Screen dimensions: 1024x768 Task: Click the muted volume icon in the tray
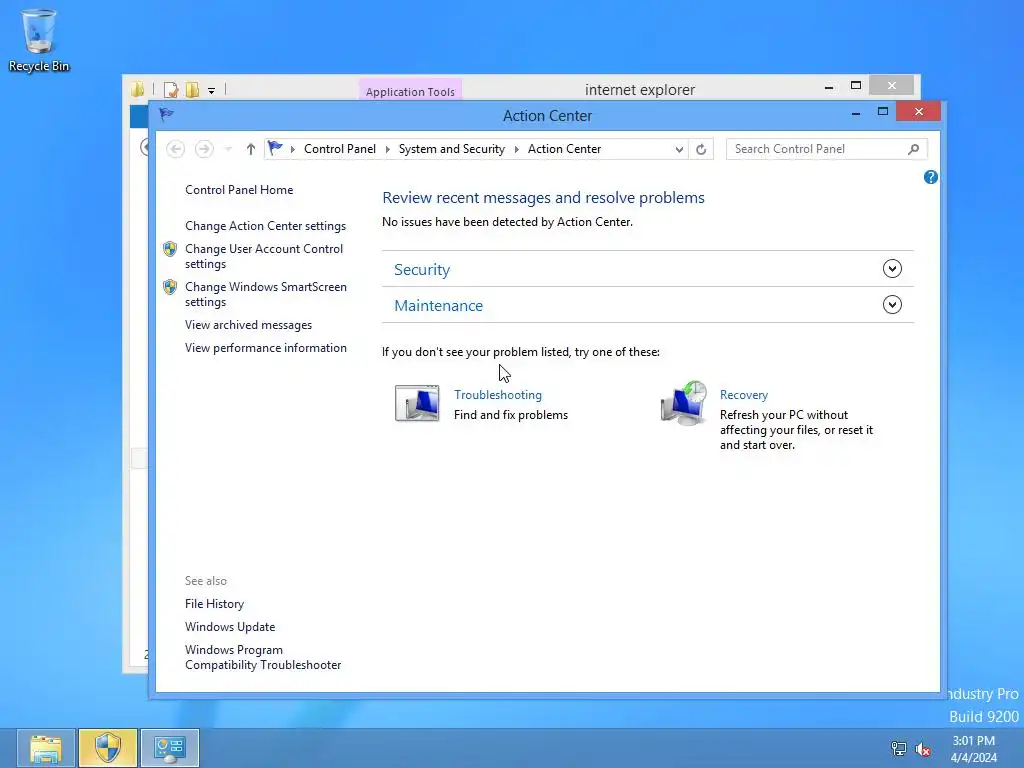tap(923, 749)
